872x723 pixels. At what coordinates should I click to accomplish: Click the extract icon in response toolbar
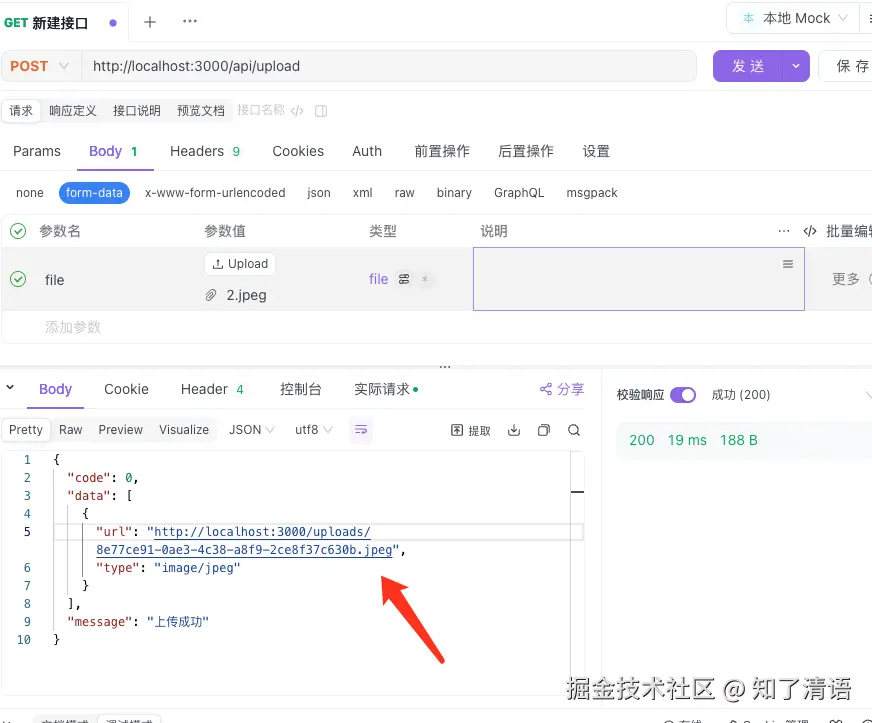[457, 430]
